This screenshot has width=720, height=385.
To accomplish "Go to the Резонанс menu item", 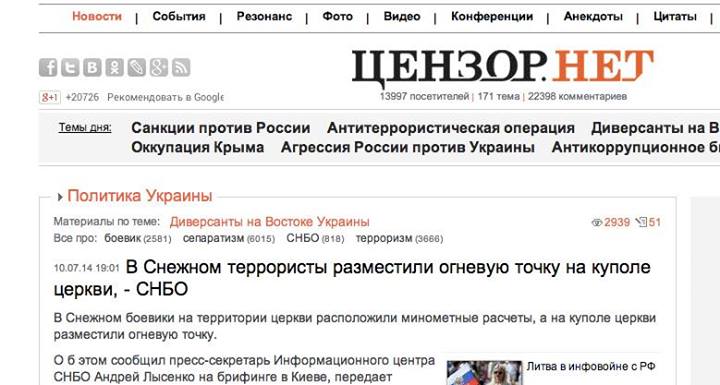I will (264, 17).
